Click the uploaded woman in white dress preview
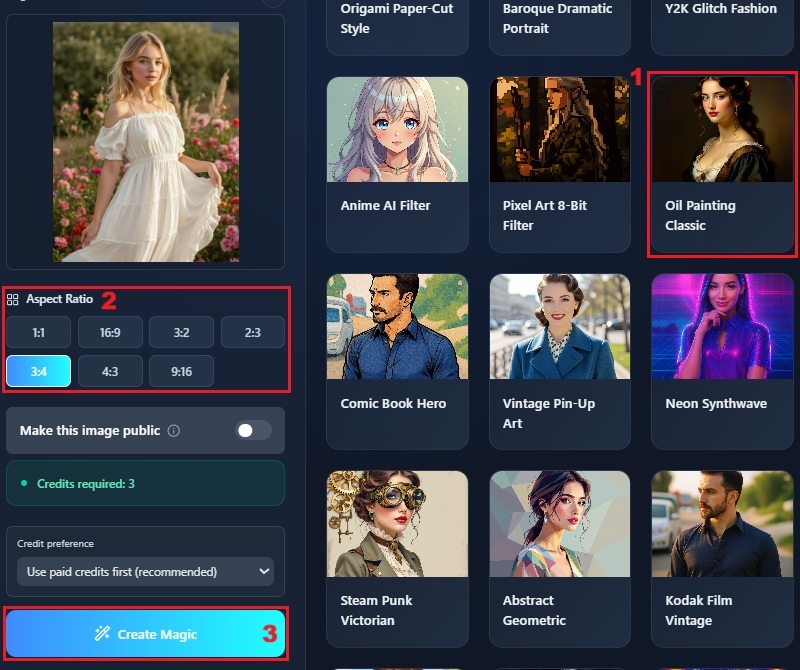The height and width of the screenshot is (670, 800). click(146, 142)
